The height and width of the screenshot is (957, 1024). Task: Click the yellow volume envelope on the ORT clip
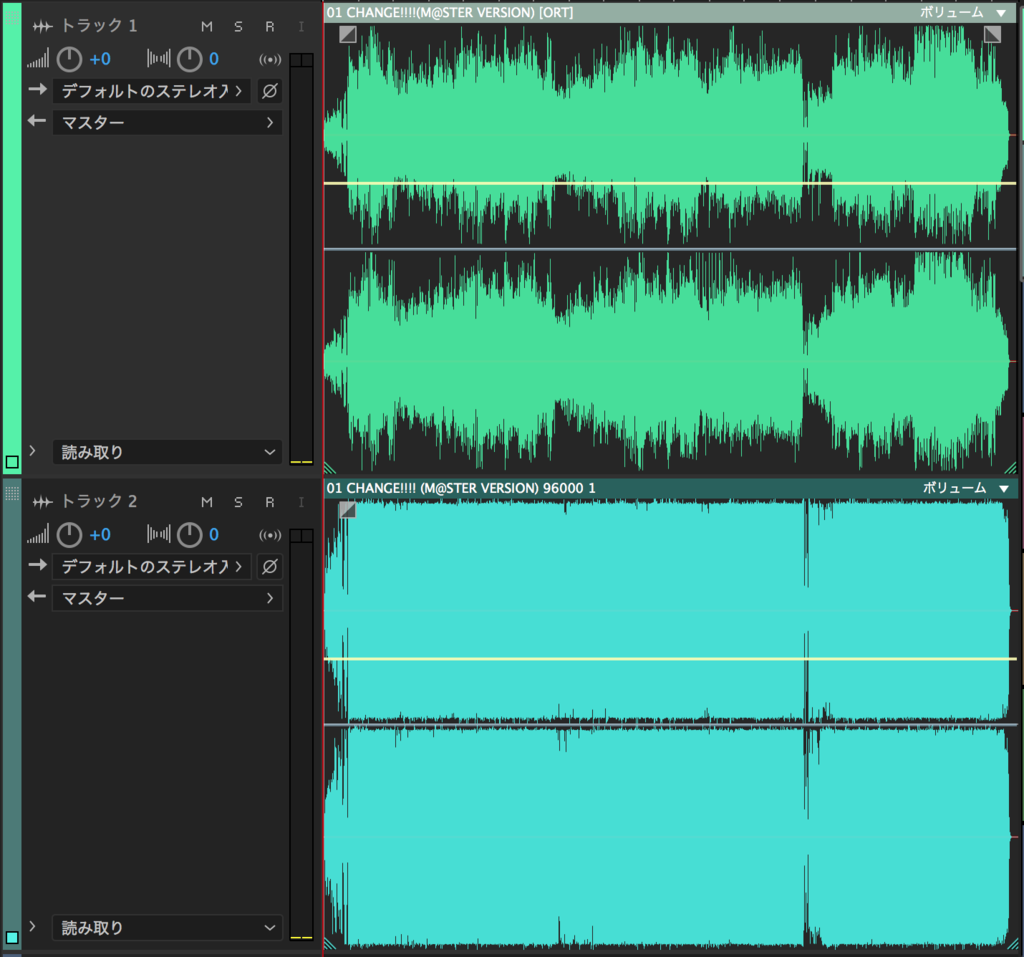coord(670,184)
